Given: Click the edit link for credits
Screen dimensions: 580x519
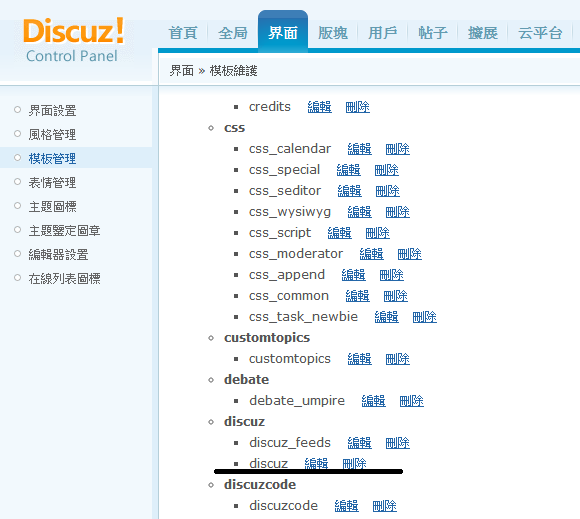Looking at the screenshot, I should click(320, 107).
